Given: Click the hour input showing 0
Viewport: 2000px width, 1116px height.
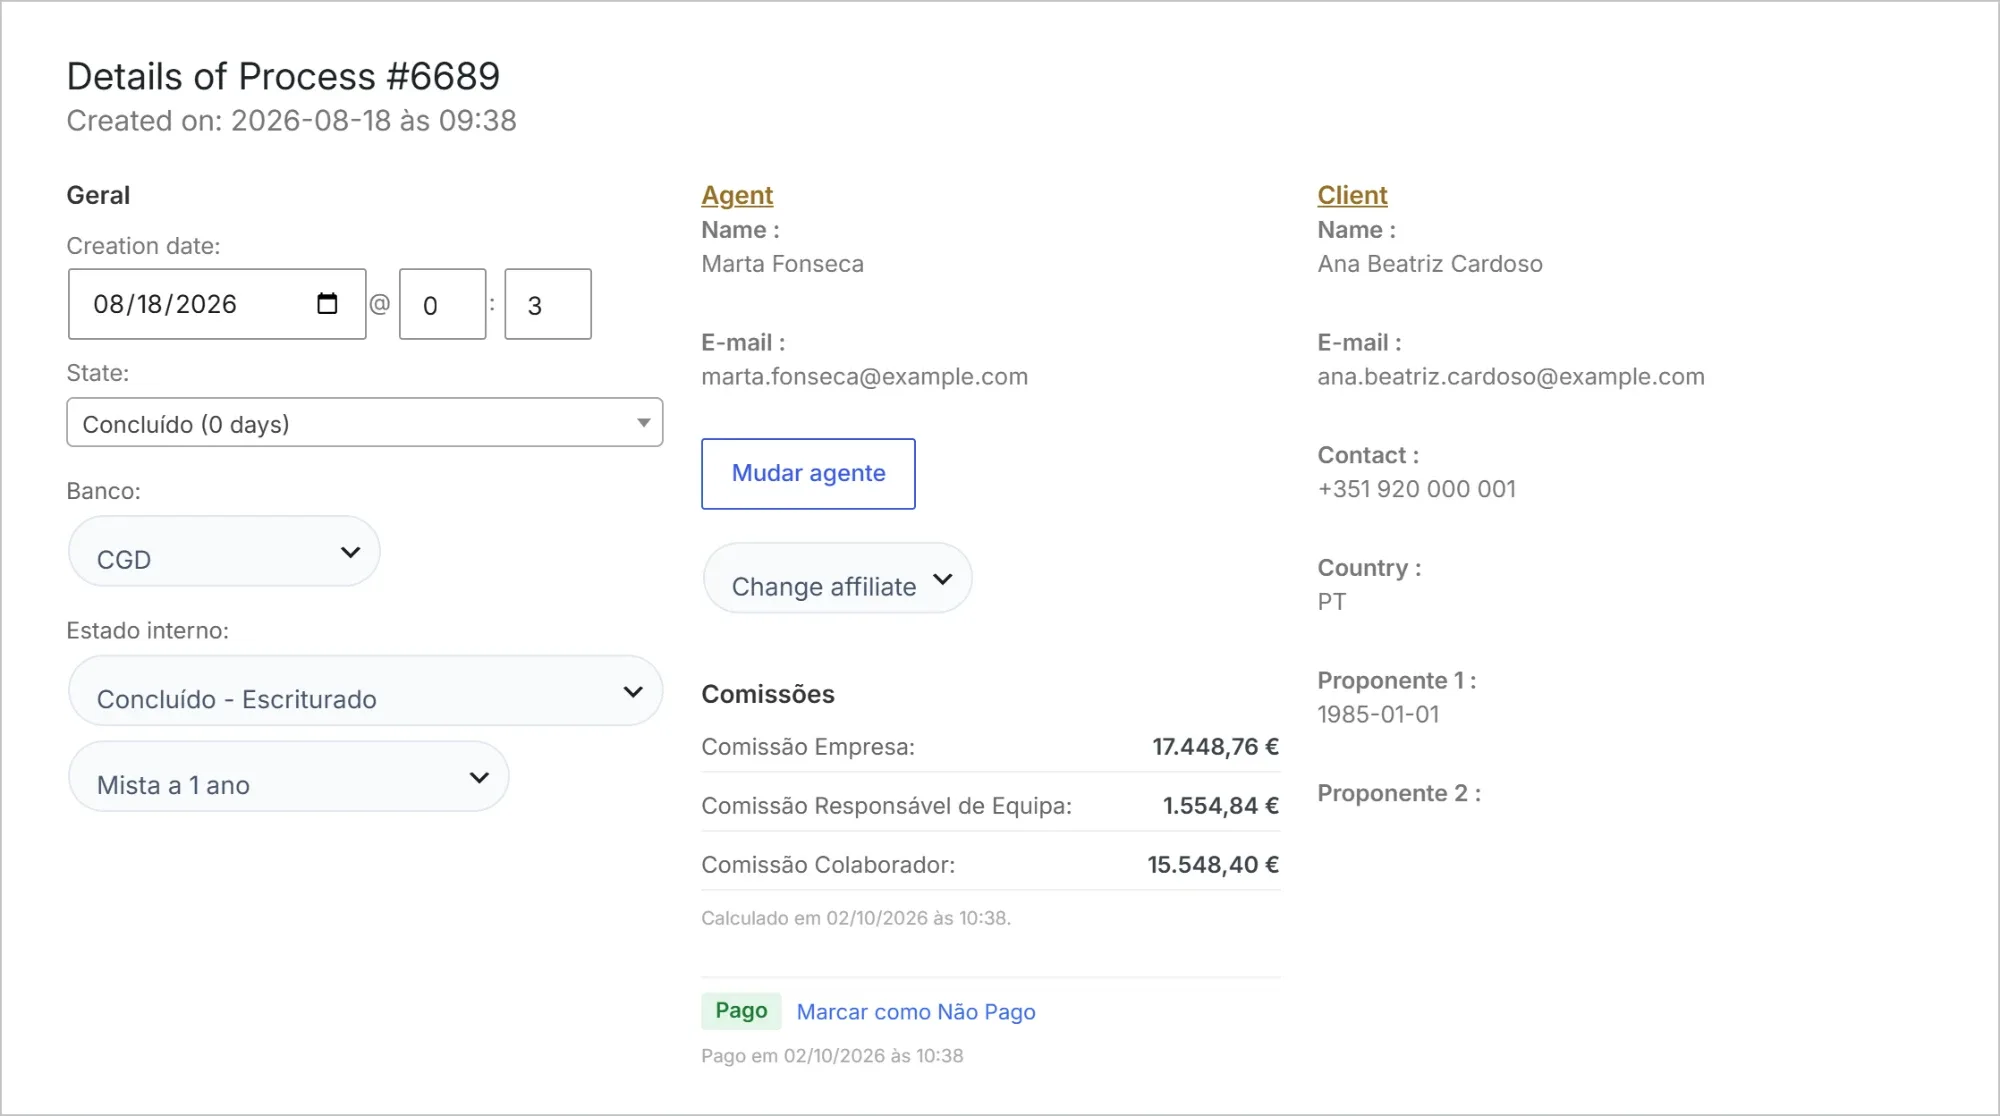Looking at the screenshot, I should point(442,304).
